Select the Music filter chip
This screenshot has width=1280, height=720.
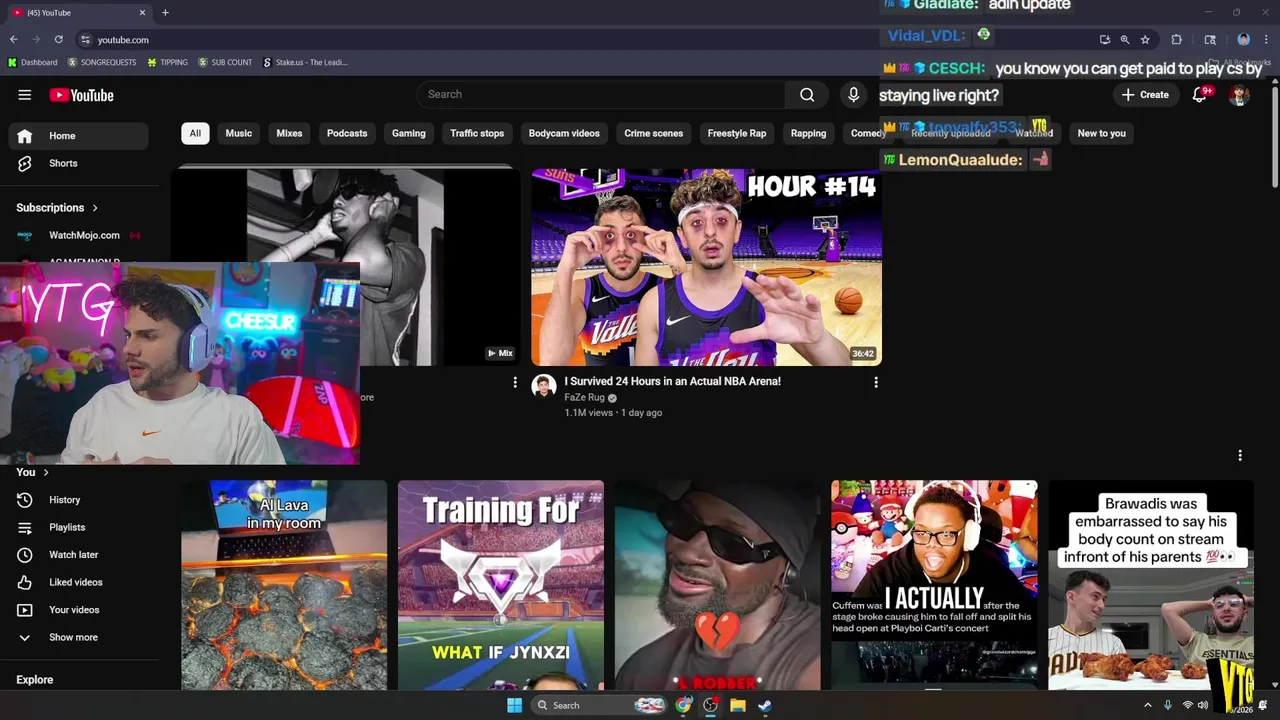[239, 133]
